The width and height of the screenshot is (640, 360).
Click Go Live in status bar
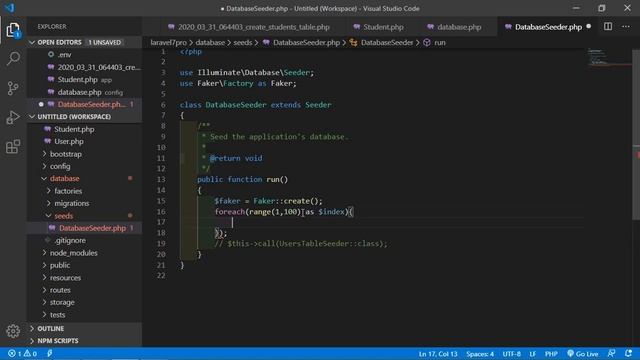point(582,354)
